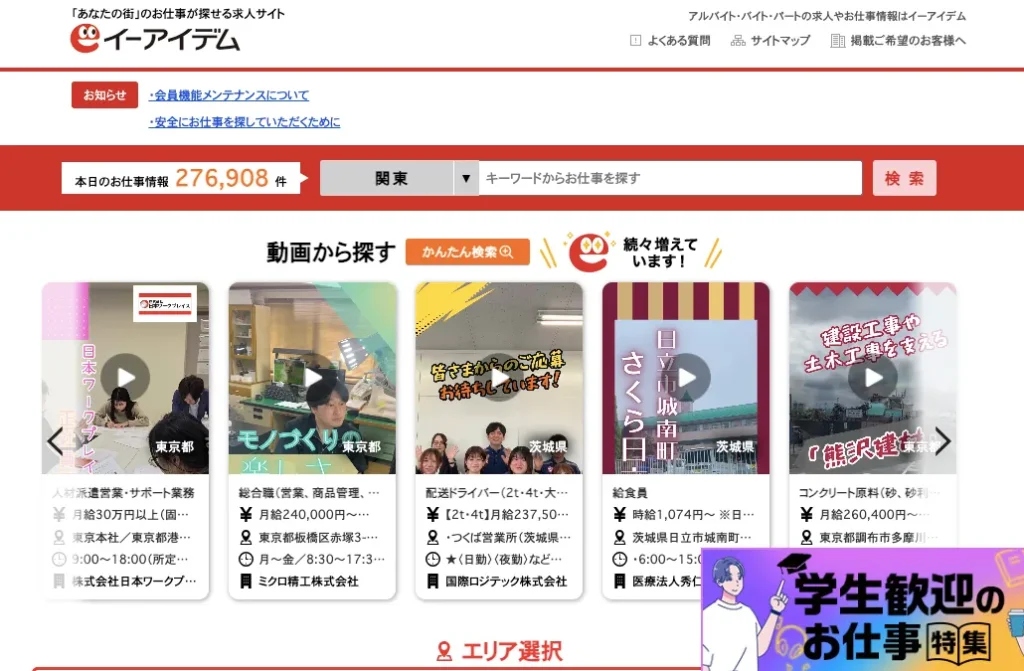This screenshot has height=671, width=1024.
Task: Play the モノづくり video
Action: [x=312, y=378]
